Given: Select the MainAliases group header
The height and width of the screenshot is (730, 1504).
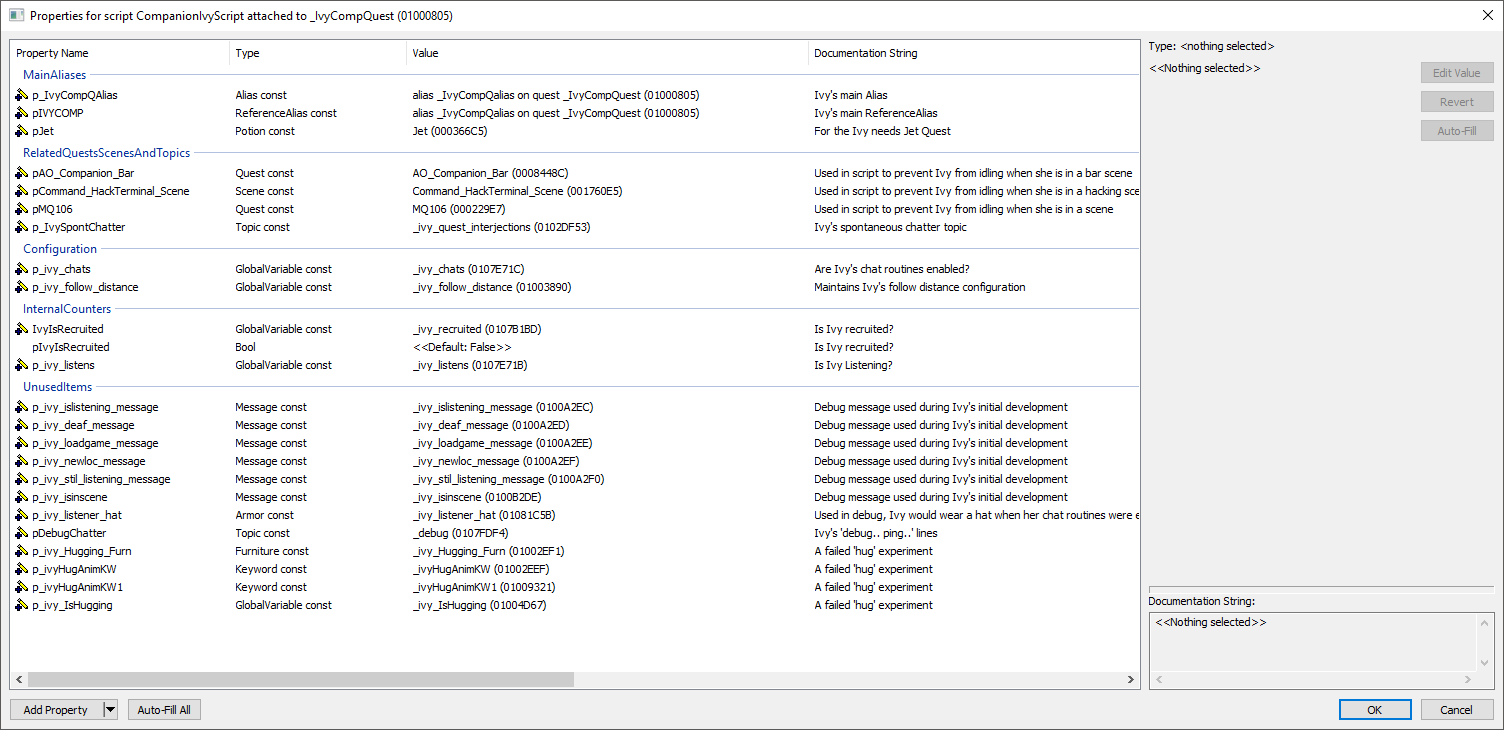Looking at the screenshot, I should [x=55, y=74].
